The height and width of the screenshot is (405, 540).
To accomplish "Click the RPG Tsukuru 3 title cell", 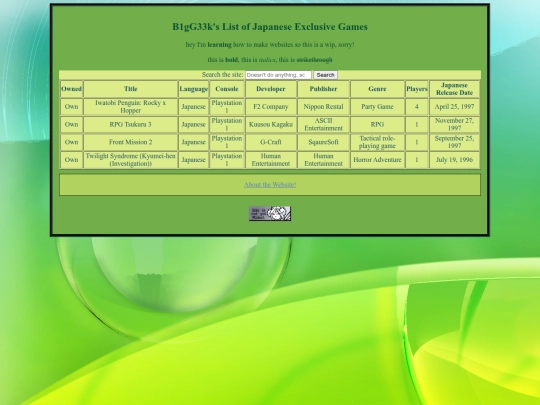I will [131, 124].
